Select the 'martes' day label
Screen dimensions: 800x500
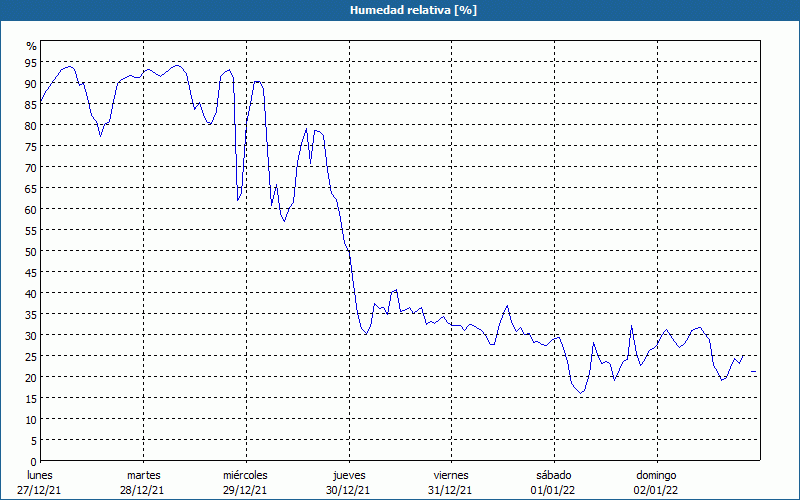[144, 475]
